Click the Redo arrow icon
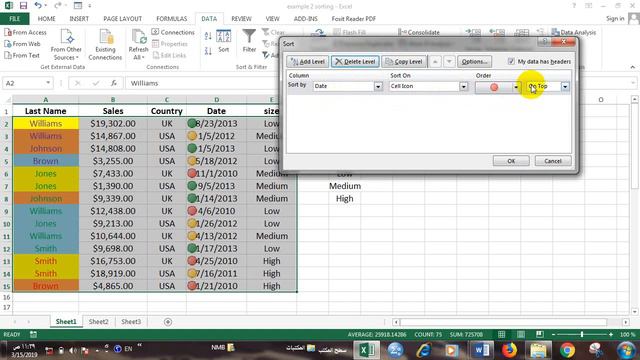The height and width of the screenshot is (360, 640). pos(58,5)
